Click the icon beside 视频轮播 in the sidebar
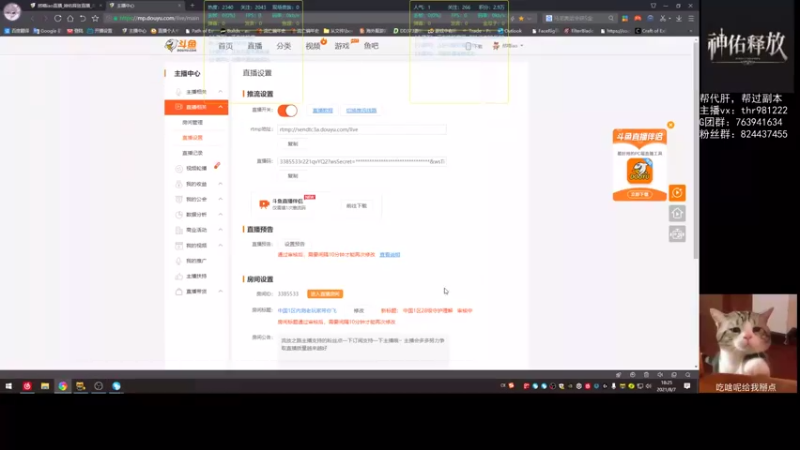Screen dimensions: 800x450 (x=179, y=168)
